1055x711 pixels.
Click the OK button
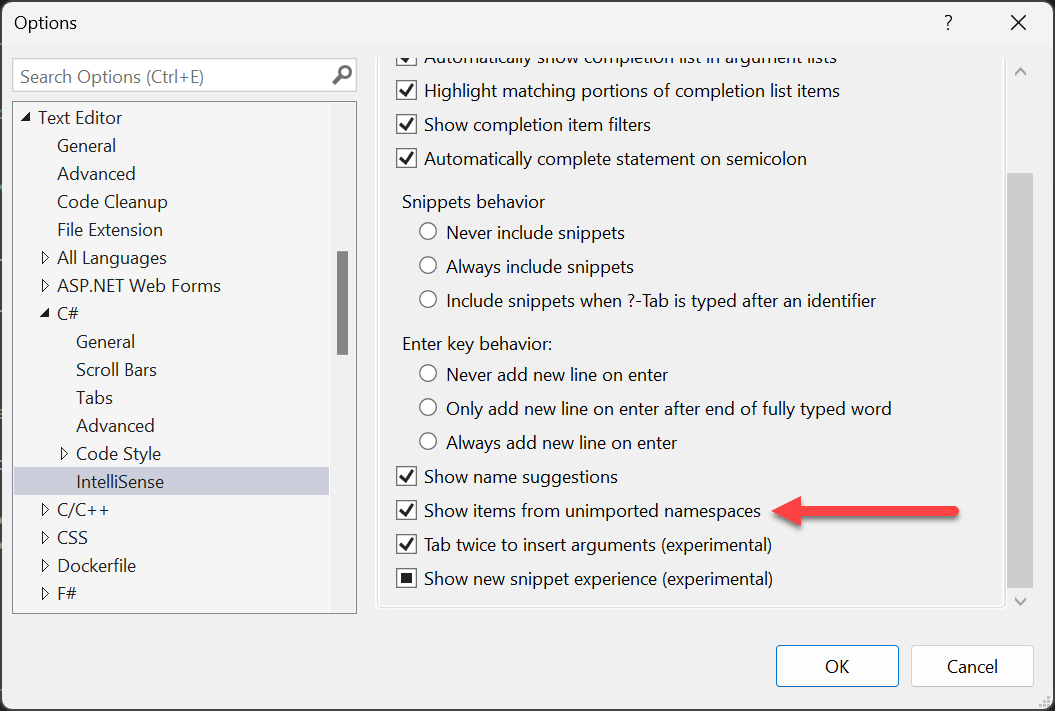pos(837,667)
